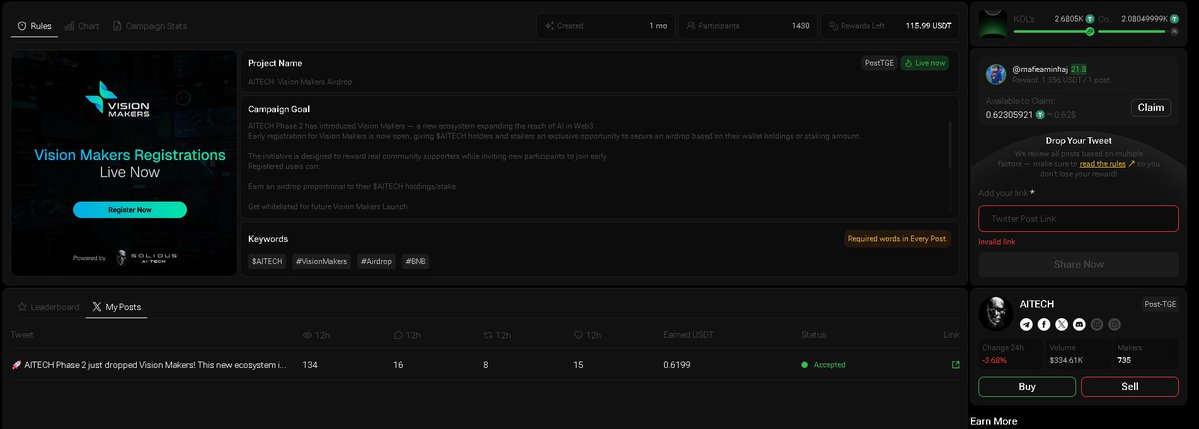Image resolution: width=1199 pixels, height=429 pixels.
Task: Select the My Posts tab
Action: coord(116,307)
